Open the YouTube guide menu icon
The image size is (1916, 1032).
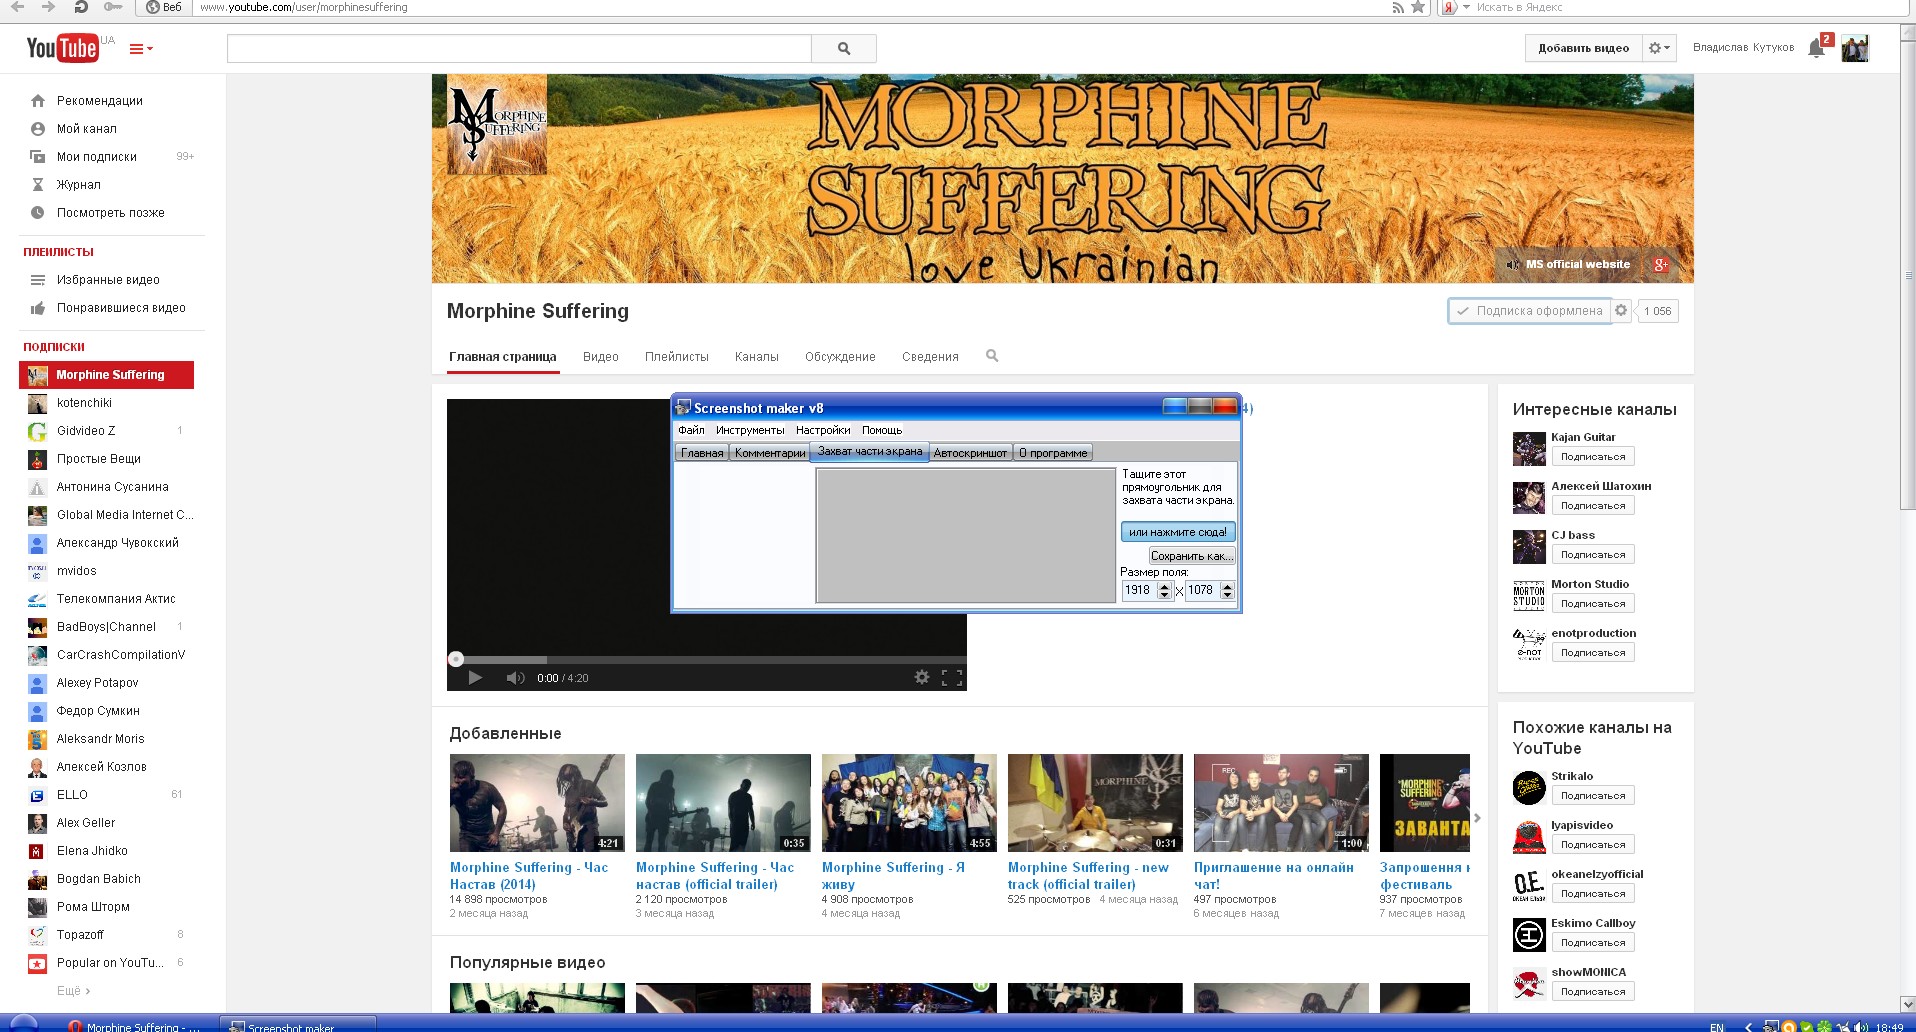(x=141, y=49)
